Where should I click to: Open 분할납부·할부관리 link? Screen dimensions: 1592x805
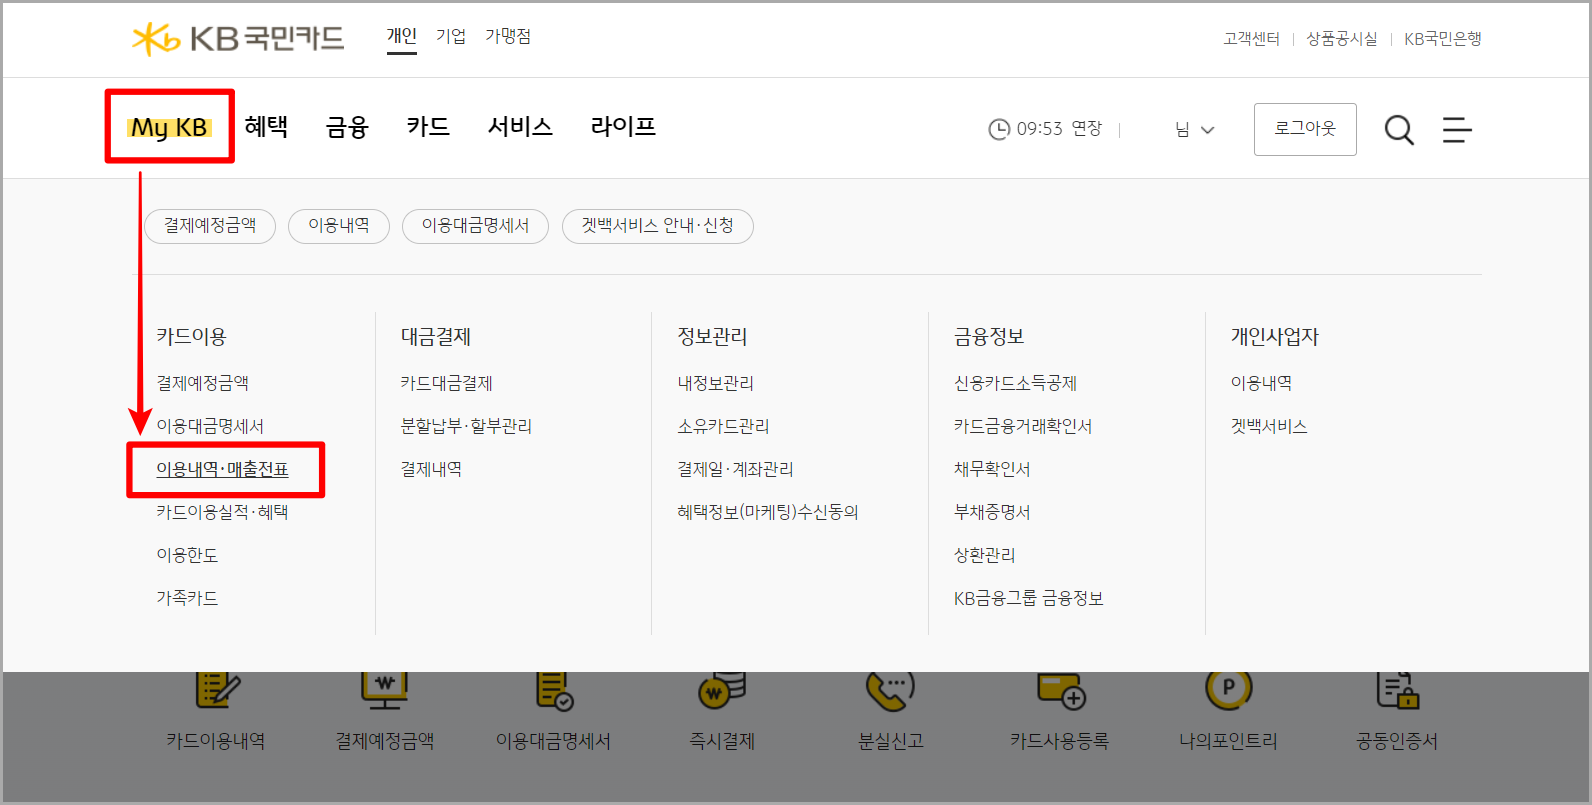pos(466,426)
